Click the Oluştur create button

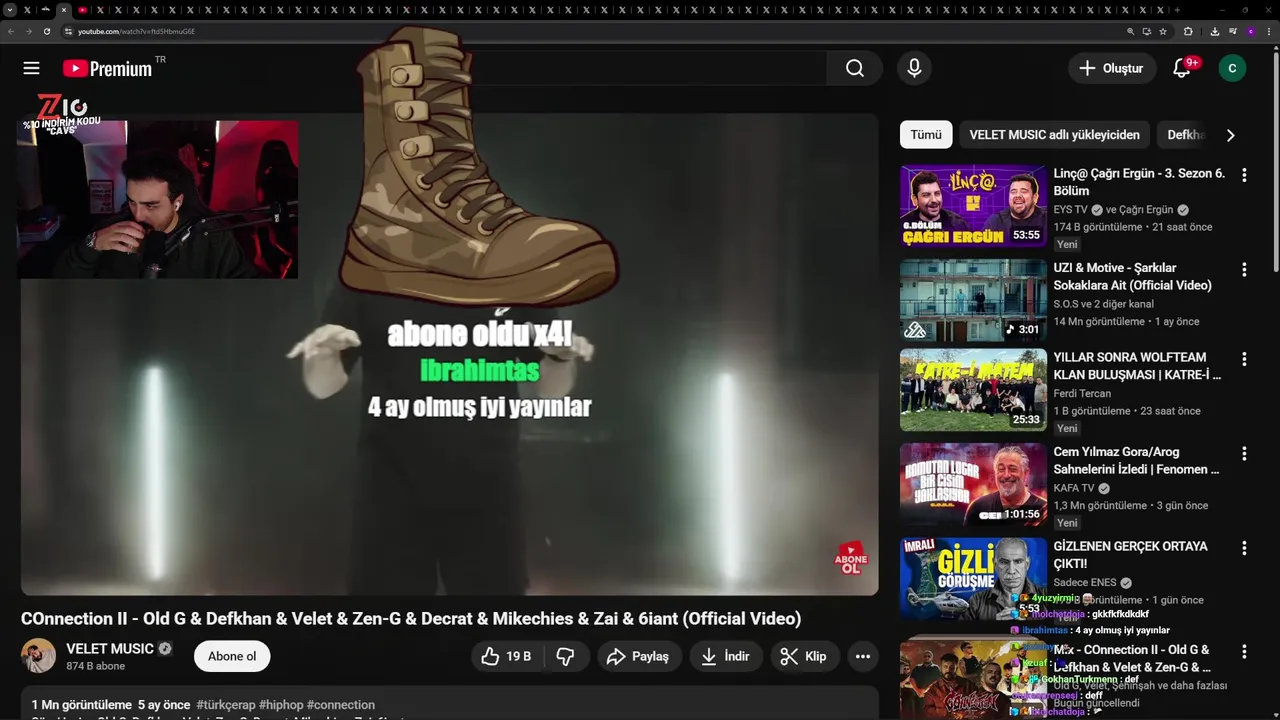(x=1111, y=68)
